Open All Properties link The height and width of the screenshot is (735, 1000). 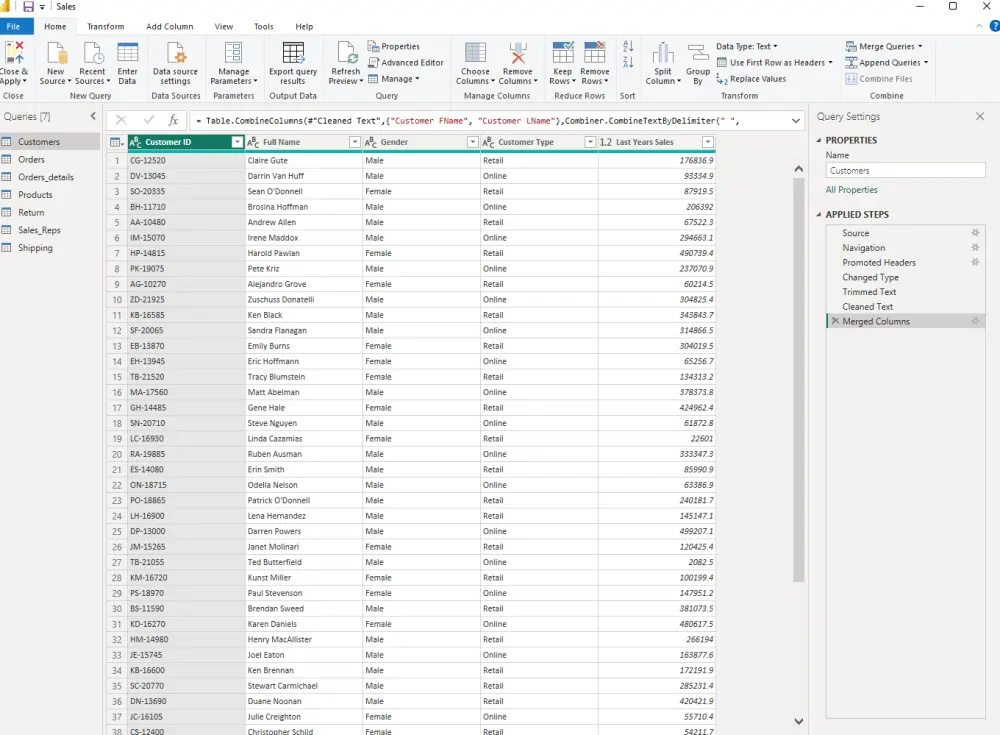[x=851, y=189]
